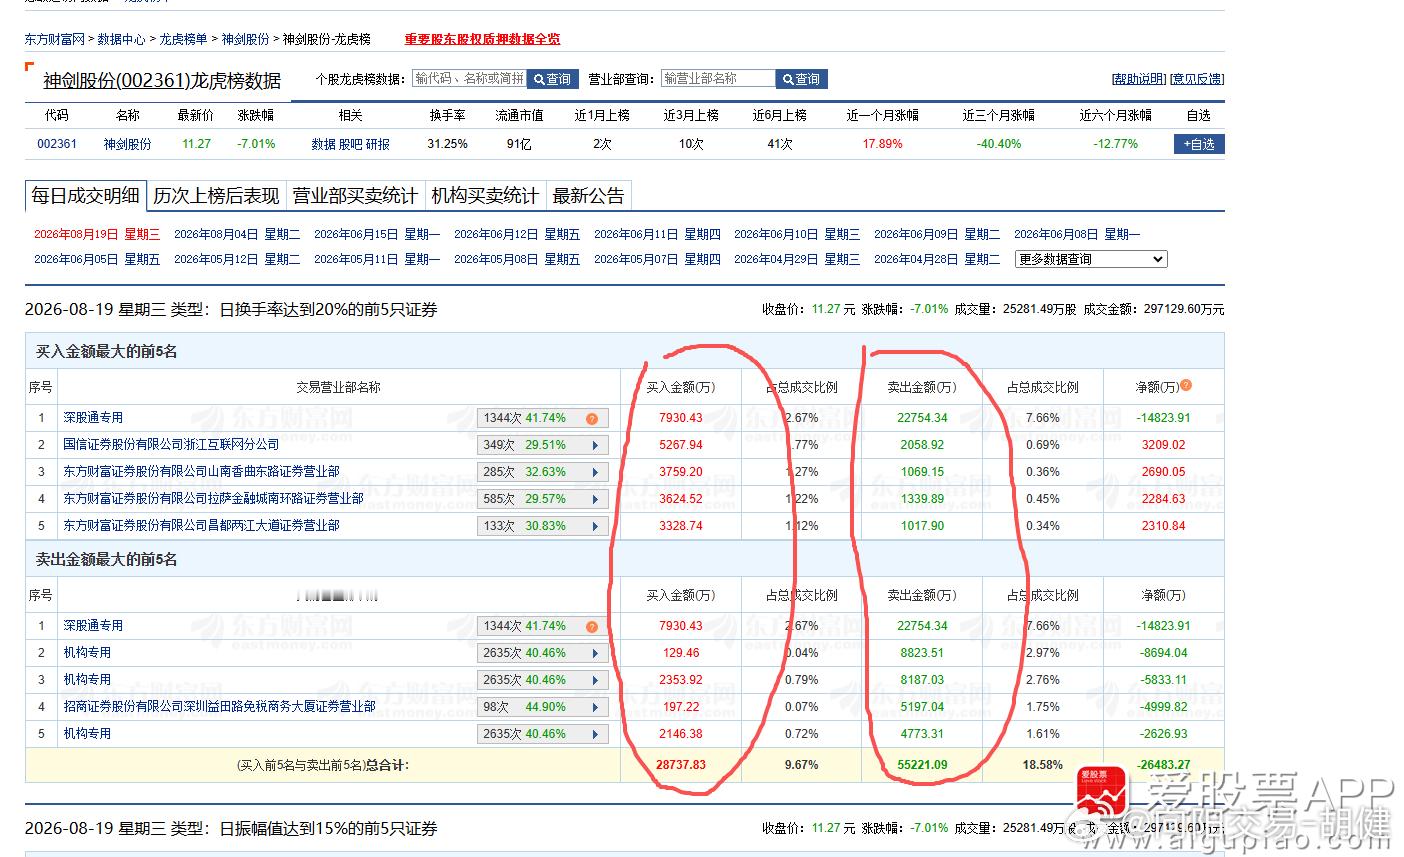The image size is (1404, 857).
Task: Open 招商证券深圳益田路免税商务大厦证券营业部 link
Action: (x=219, y=706)
